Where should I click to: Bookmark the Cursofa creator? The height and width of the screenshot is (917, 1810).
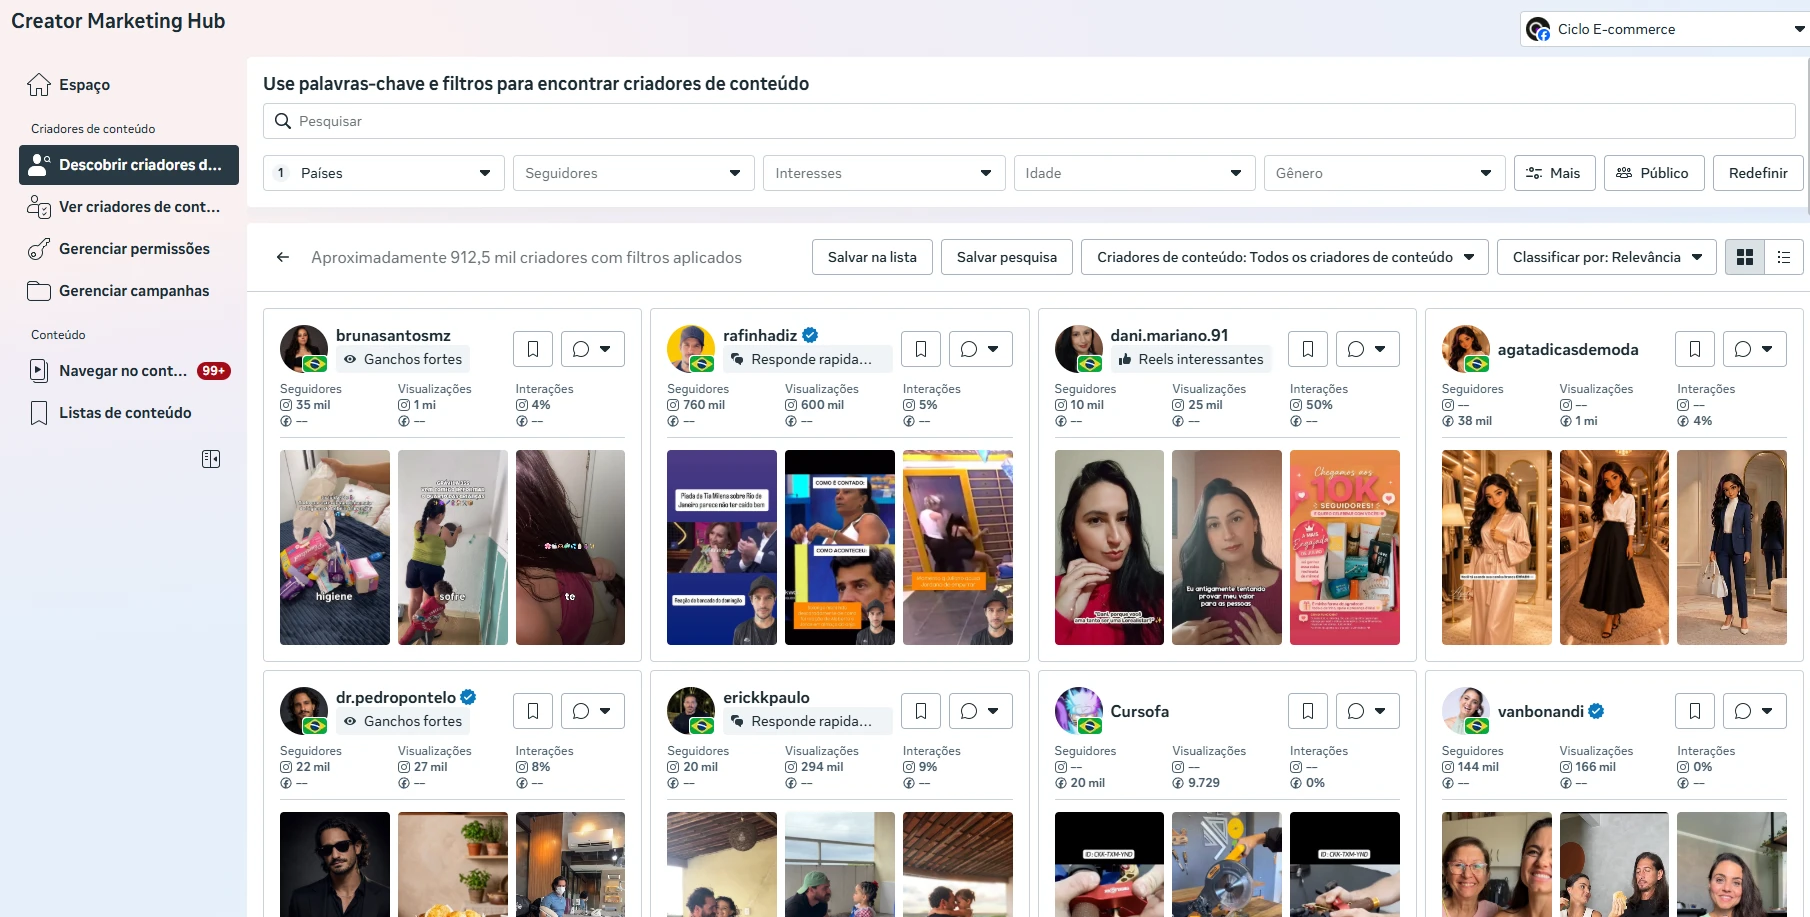[1308, 711]
